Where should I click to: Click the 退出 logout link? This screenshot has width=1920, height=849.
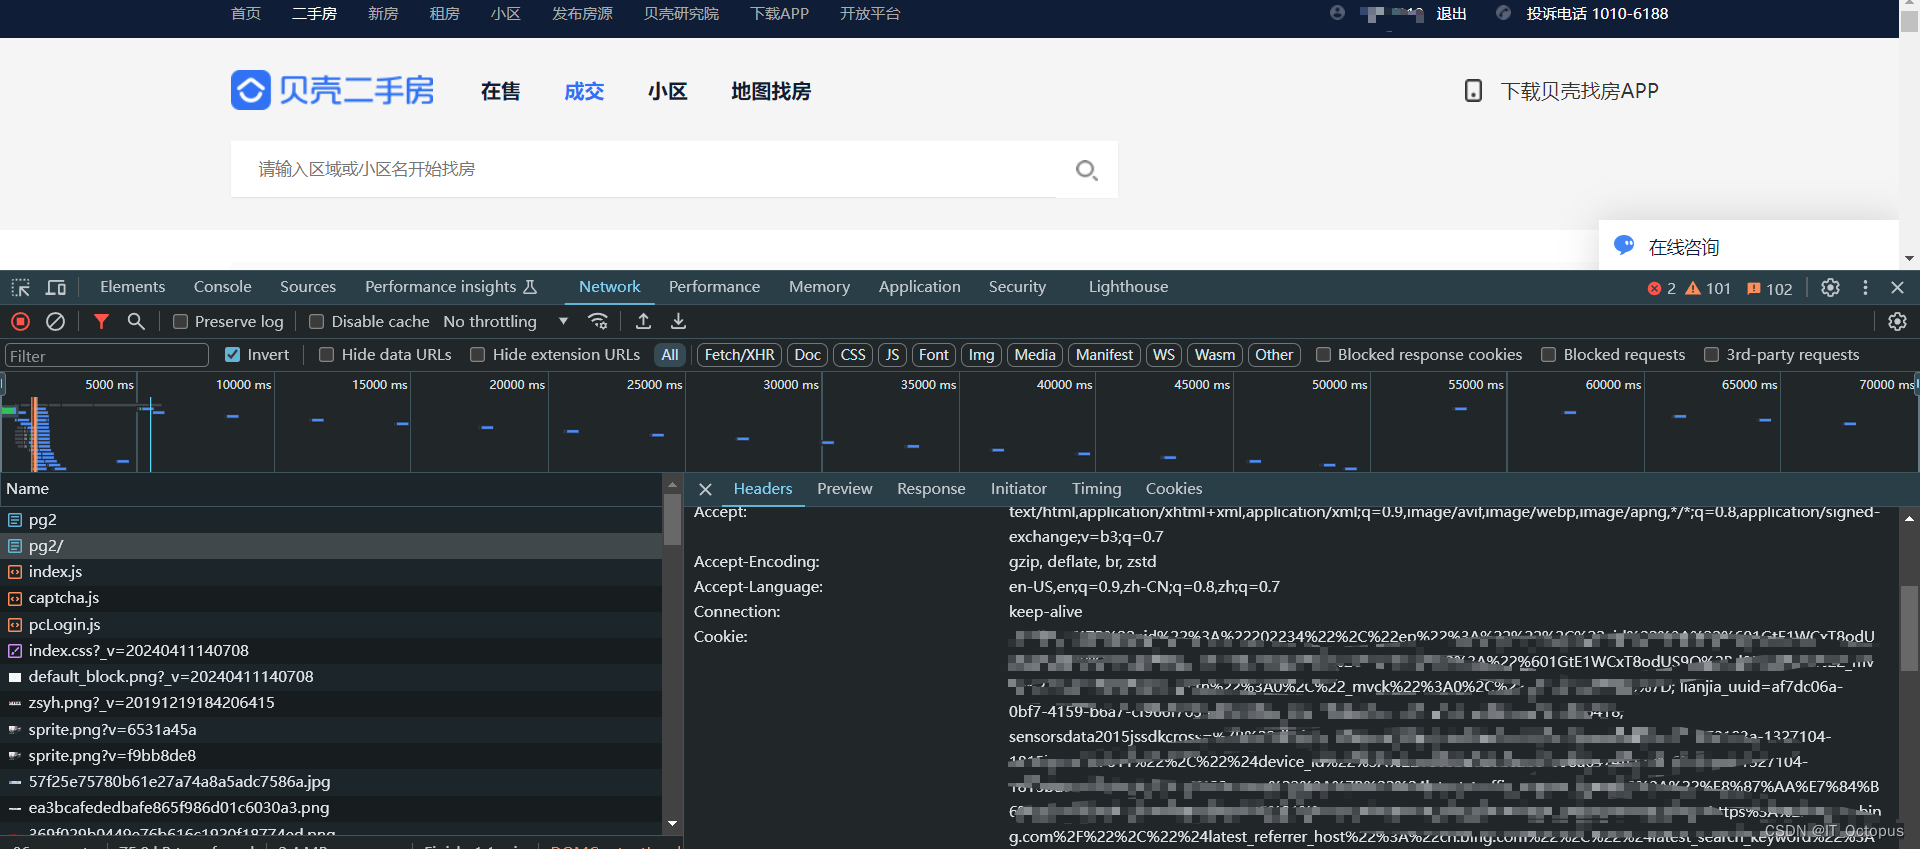point(1451,14)
